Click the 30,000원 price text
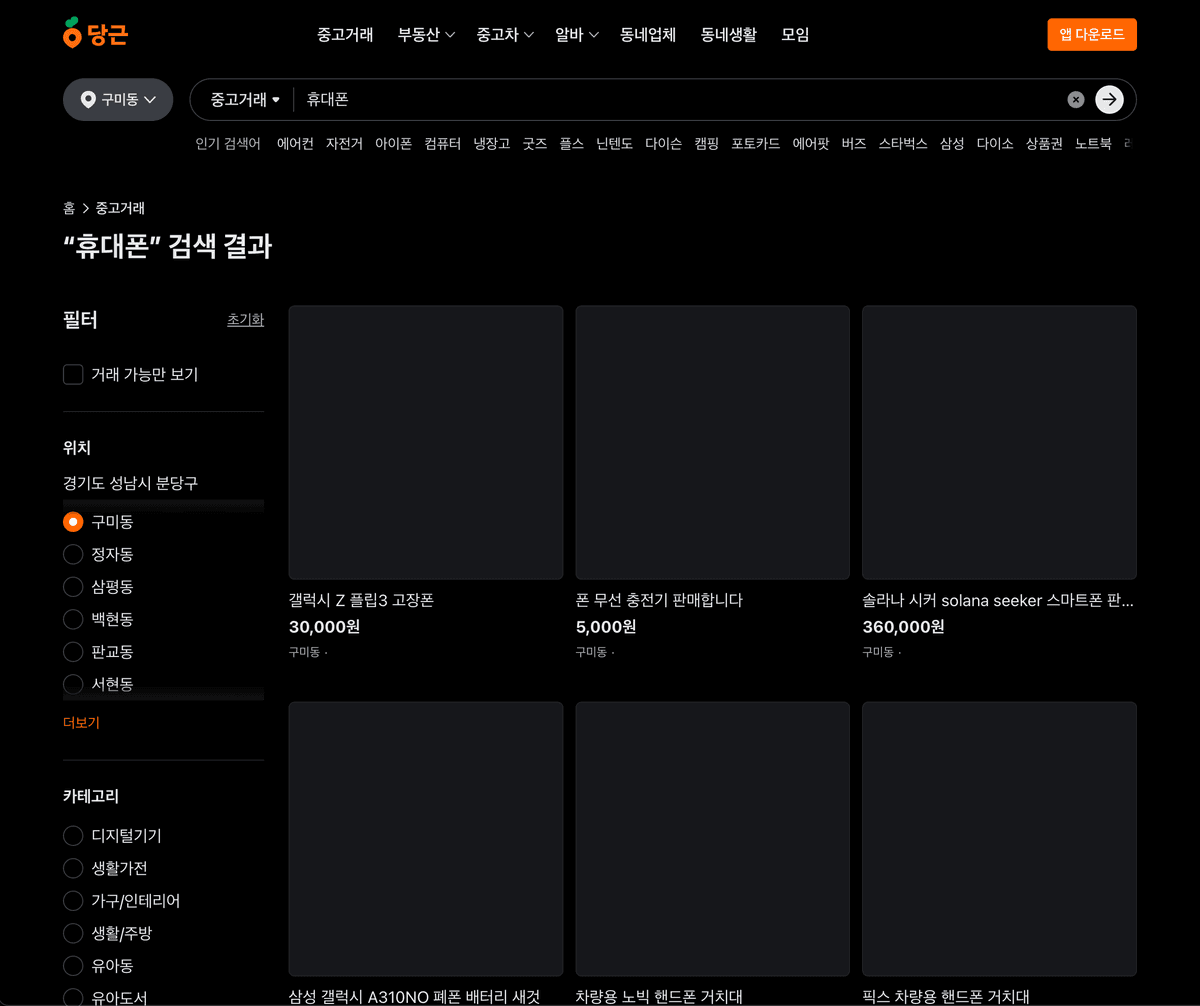The height and width of the screenshot is (1006, 1200). (324, 627)
